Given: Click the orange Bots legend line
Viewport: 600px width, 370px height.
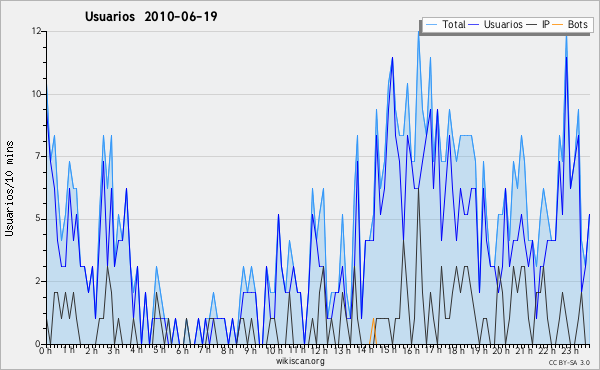Looking at the screenshot, I should [558, 24].
